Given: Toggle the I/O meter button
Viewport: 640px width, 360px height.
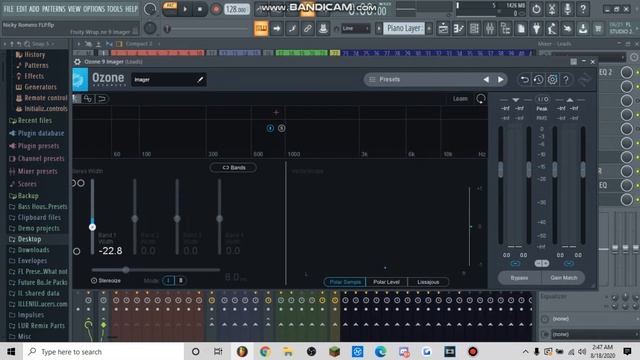Looking at the screenshot, I should (x=542, y=99).
